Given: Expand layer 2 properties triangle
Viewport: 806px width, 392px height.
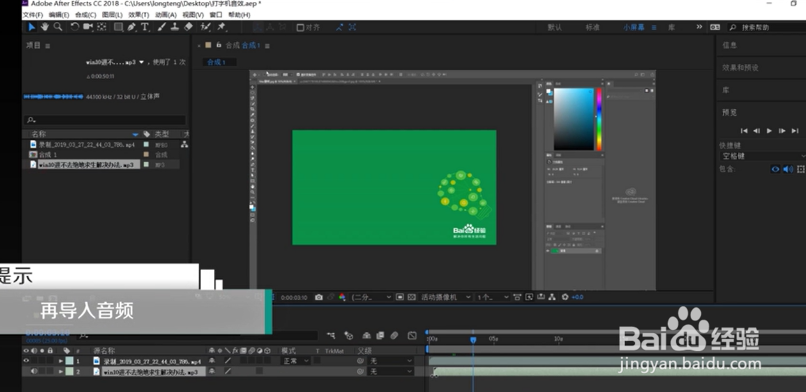Looking at the screenshot, I should 61,371.
